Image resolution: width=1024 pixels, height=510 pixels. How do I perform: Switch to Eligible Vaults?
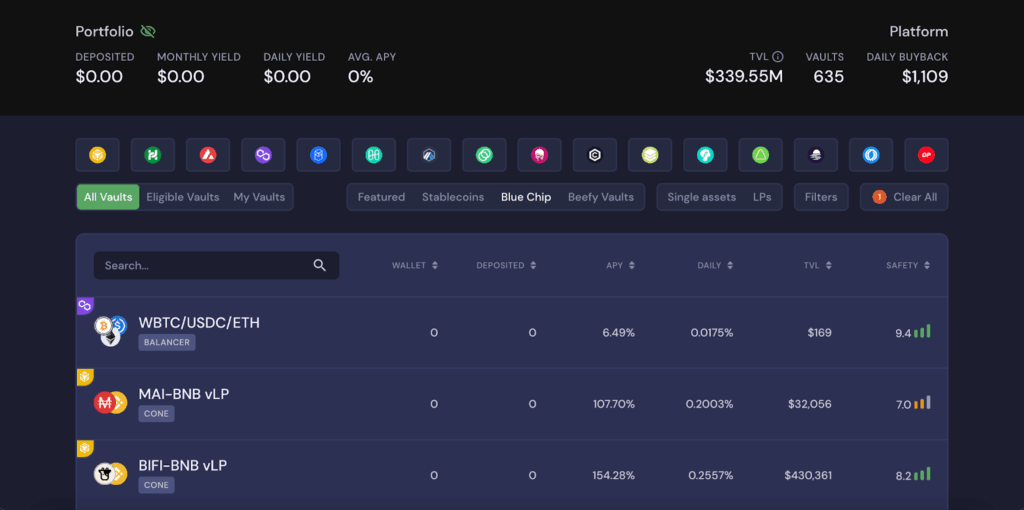click(182, 197)
